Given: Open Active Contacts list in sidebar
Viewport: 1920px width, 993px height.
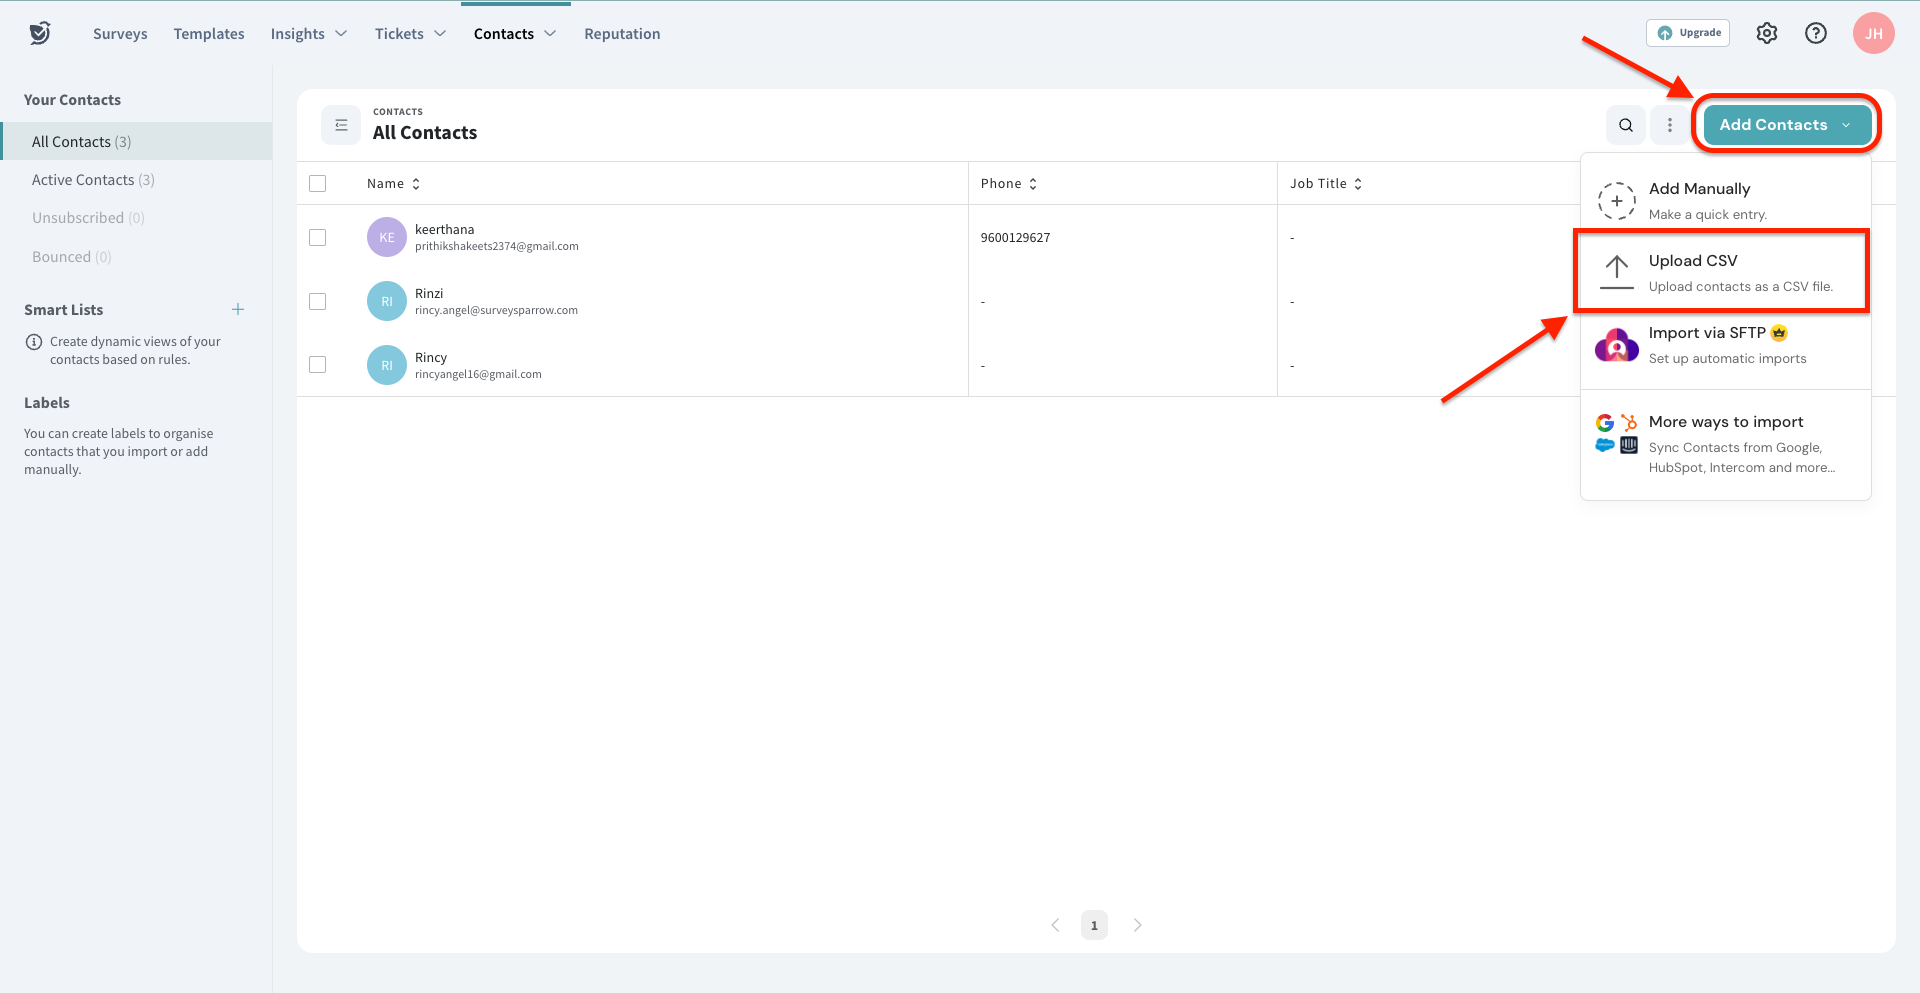Looking at the screenshot, I should [x=93, y=180].
